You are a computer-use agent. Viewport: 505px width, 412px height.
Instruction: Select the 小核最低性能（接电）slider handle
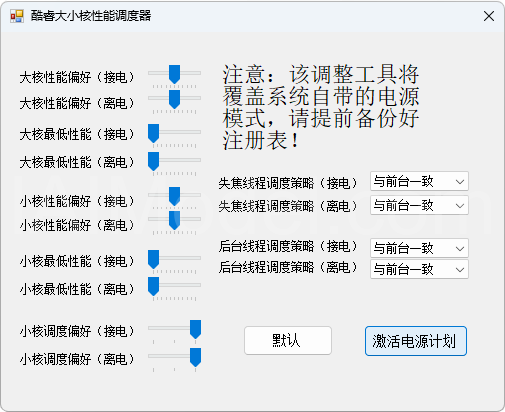[x=153, y=259]
